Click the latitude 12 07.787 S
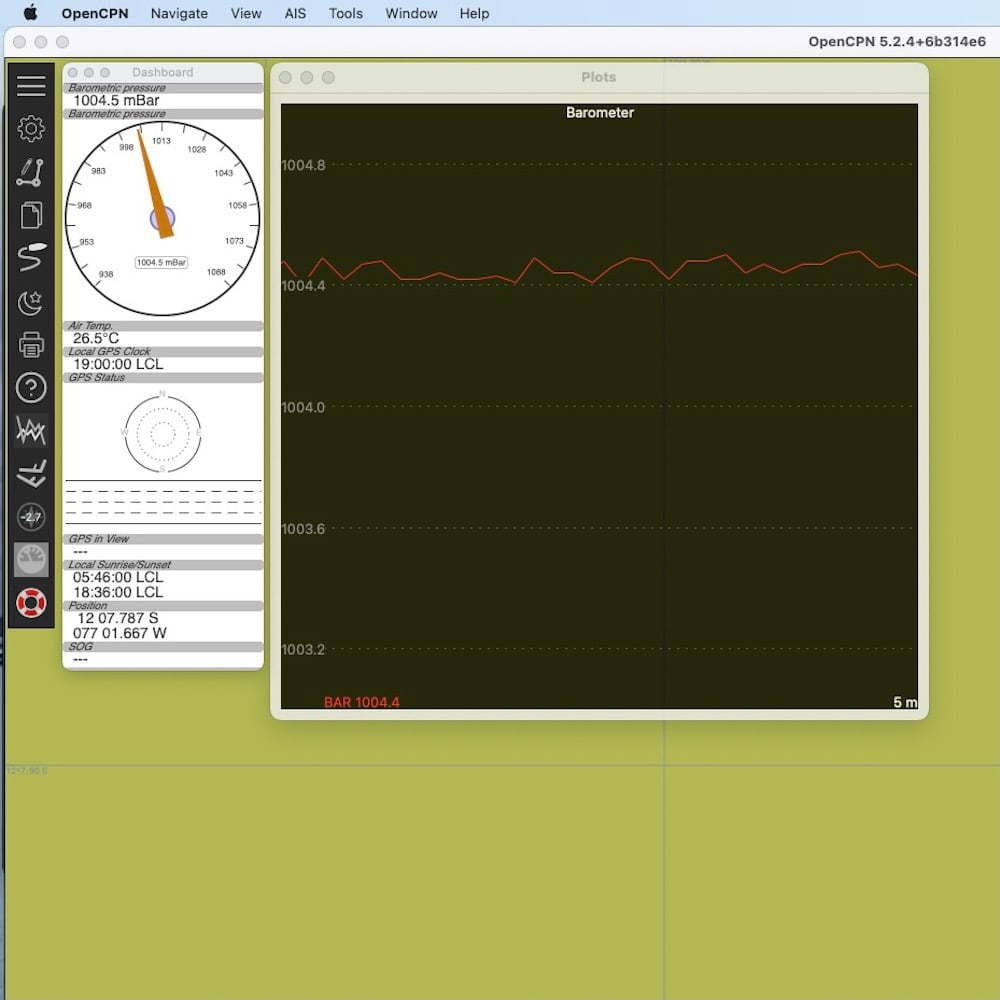The width and height of the screenshot is (1000, 1000). coord(117,618)
